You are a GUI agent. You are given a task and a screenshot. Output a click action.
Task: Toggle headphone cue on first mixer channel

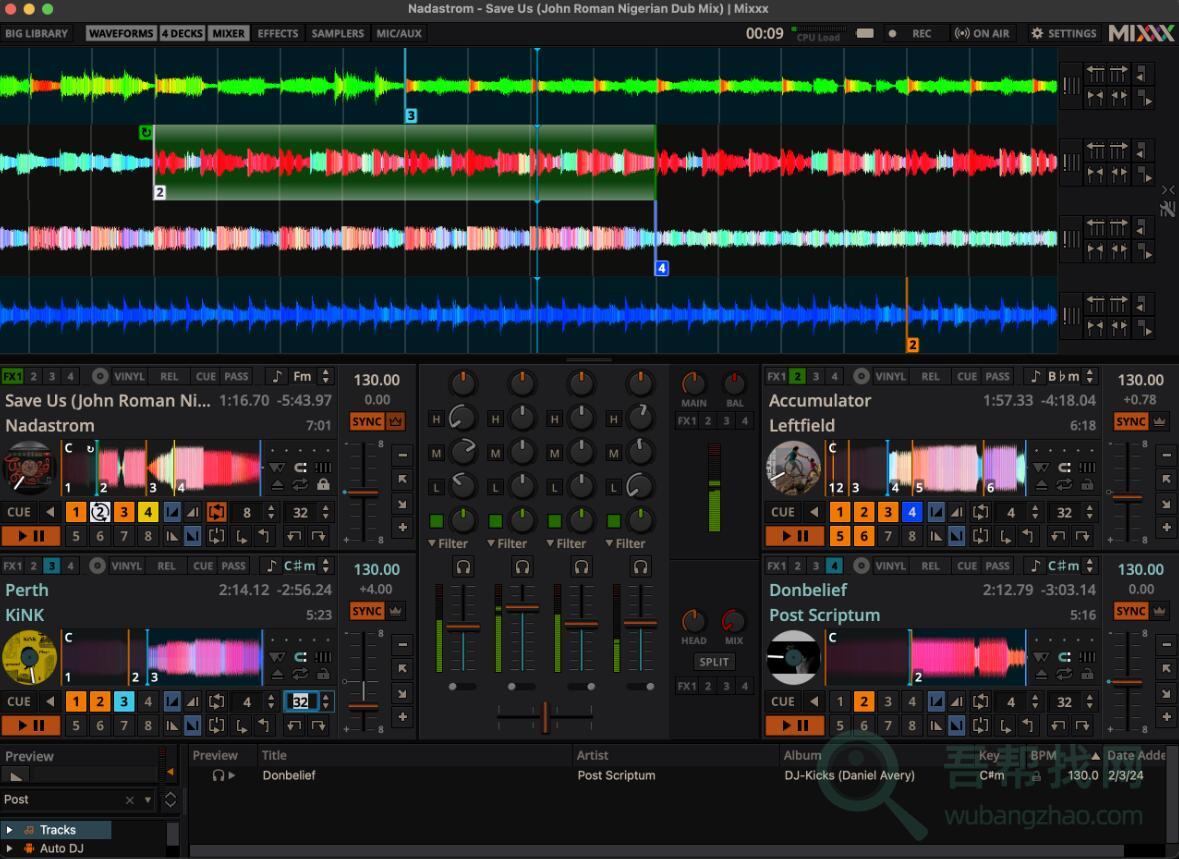coord(463,567)
